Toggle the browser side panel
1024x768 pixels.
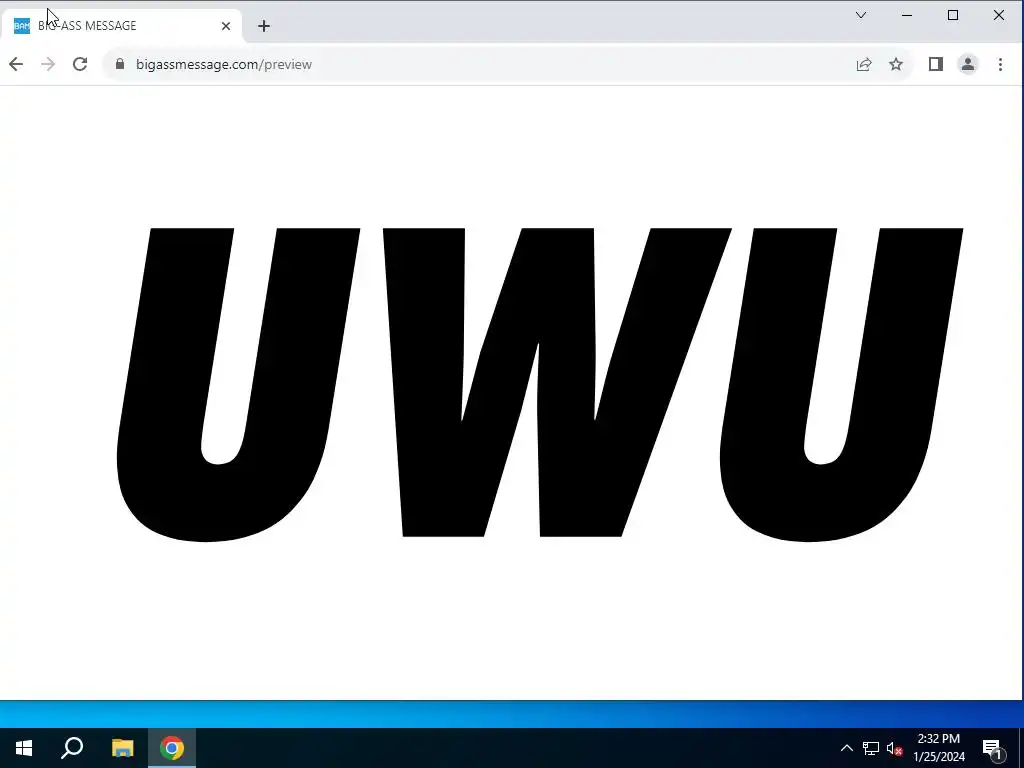click(936, 64)
